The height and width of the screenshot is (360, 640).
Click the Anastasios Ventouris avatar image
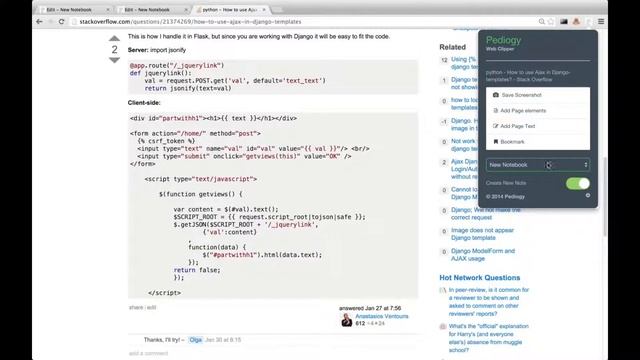coord(347,320)
